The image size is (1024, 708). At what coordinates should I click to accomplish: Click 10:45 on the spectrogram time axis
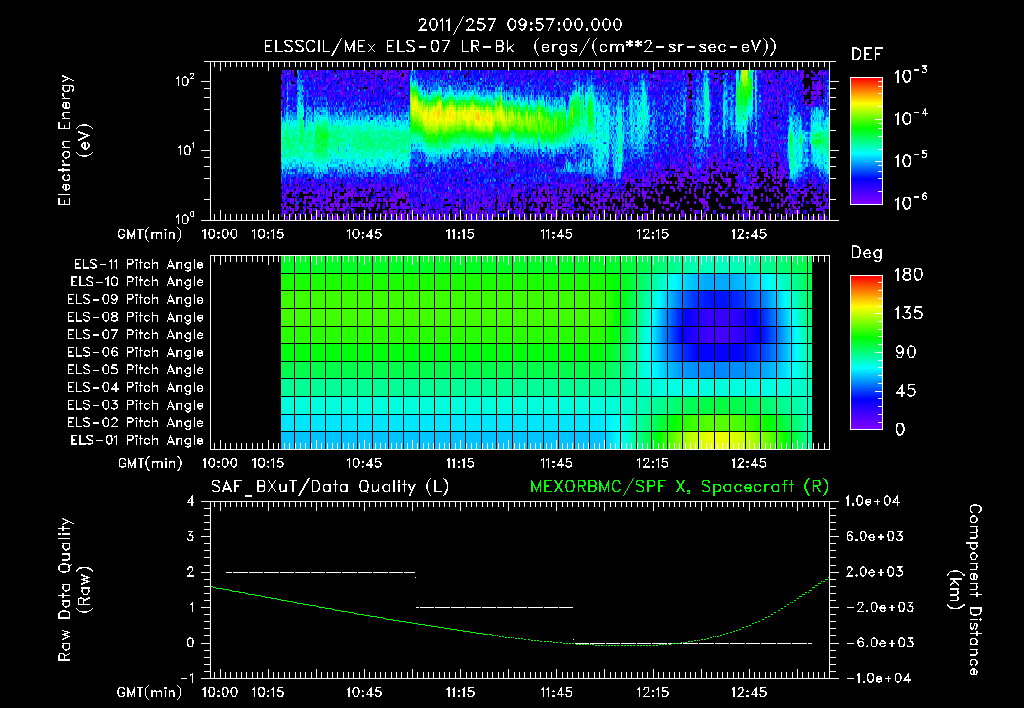[364, 234]
